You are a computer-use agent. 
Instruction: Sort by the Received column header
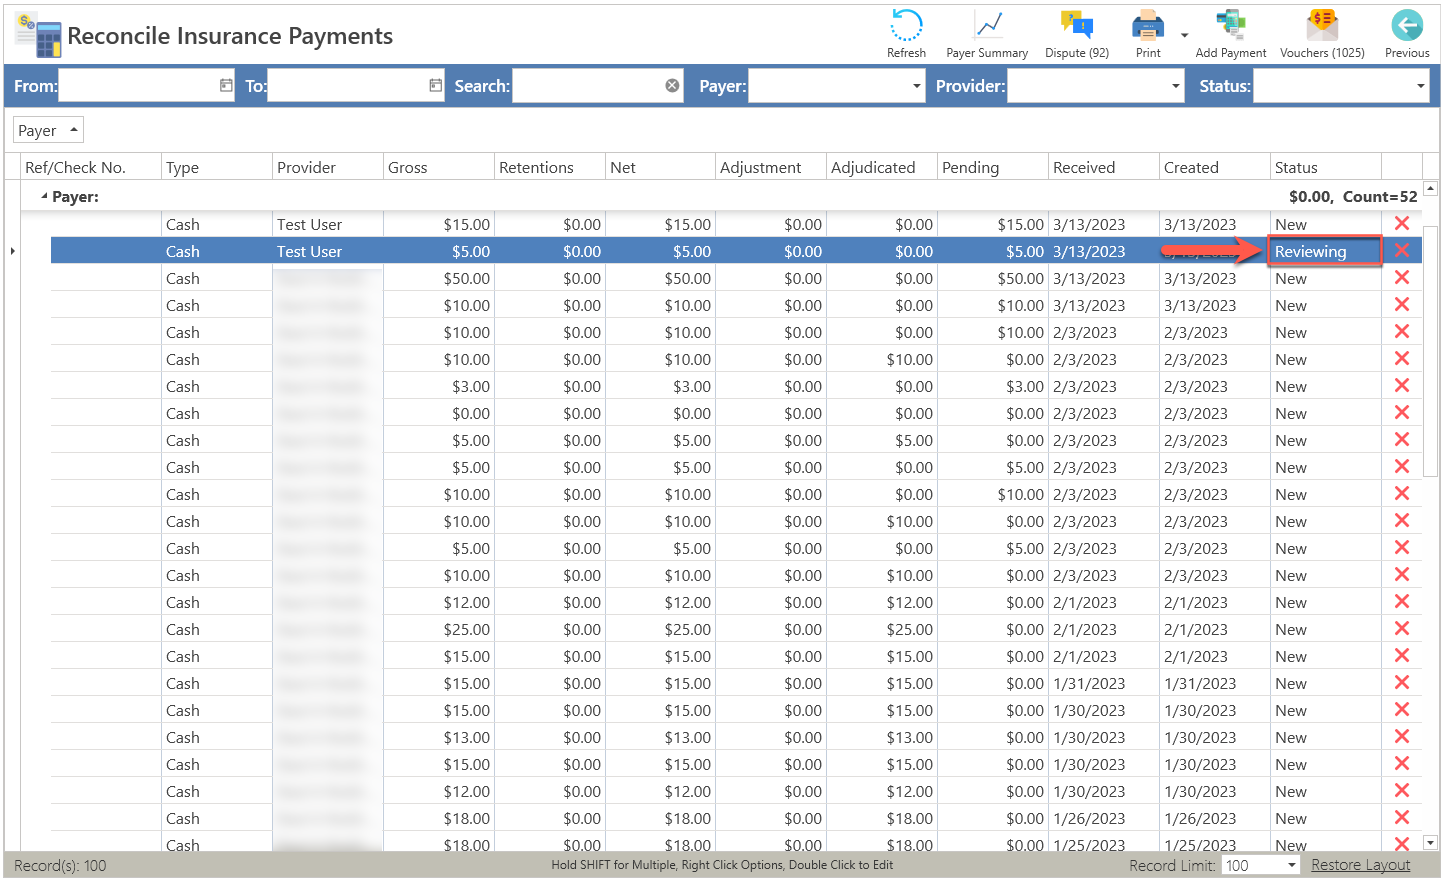tap(1103, 167)
